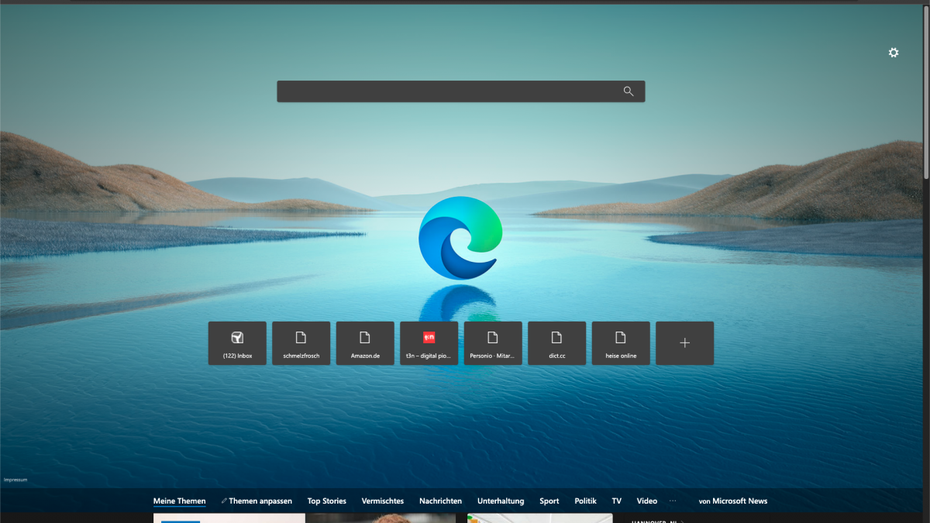Select the Meine Themen tab

pos(179,501)
